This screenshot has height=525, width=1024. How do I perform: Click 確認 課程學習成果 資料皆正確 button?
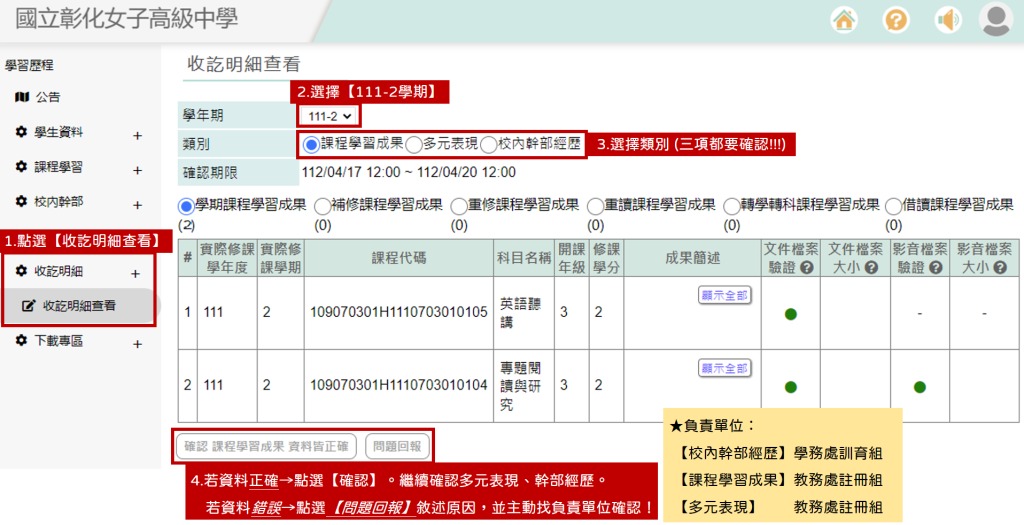(266, 447)
